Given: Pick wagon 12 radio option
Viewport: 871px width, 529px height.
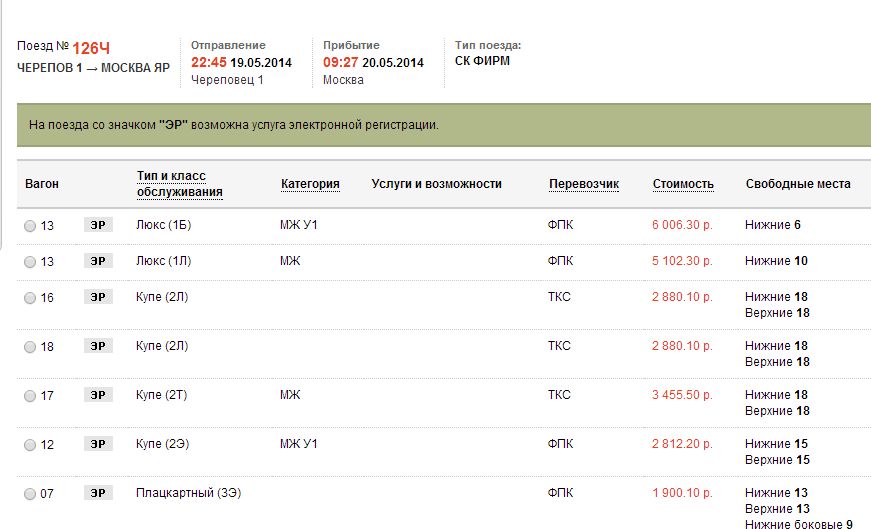Looking at the screenshot, I should [x=30, y=445].
